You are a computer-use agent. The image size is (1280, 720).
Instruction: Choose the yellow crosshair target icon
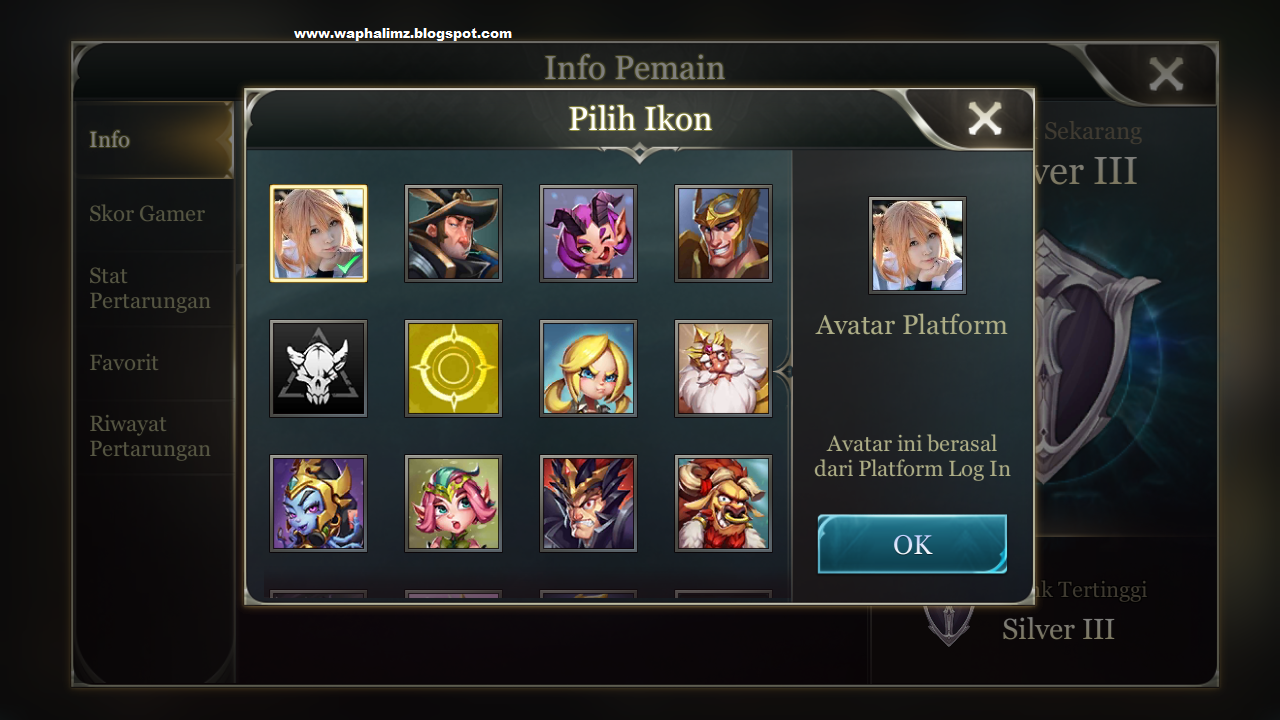(453, 368)
